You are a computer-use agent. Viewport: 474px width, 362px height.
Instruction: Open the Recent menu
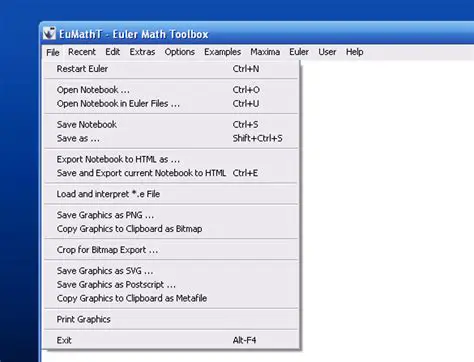[x=82, y=52]
